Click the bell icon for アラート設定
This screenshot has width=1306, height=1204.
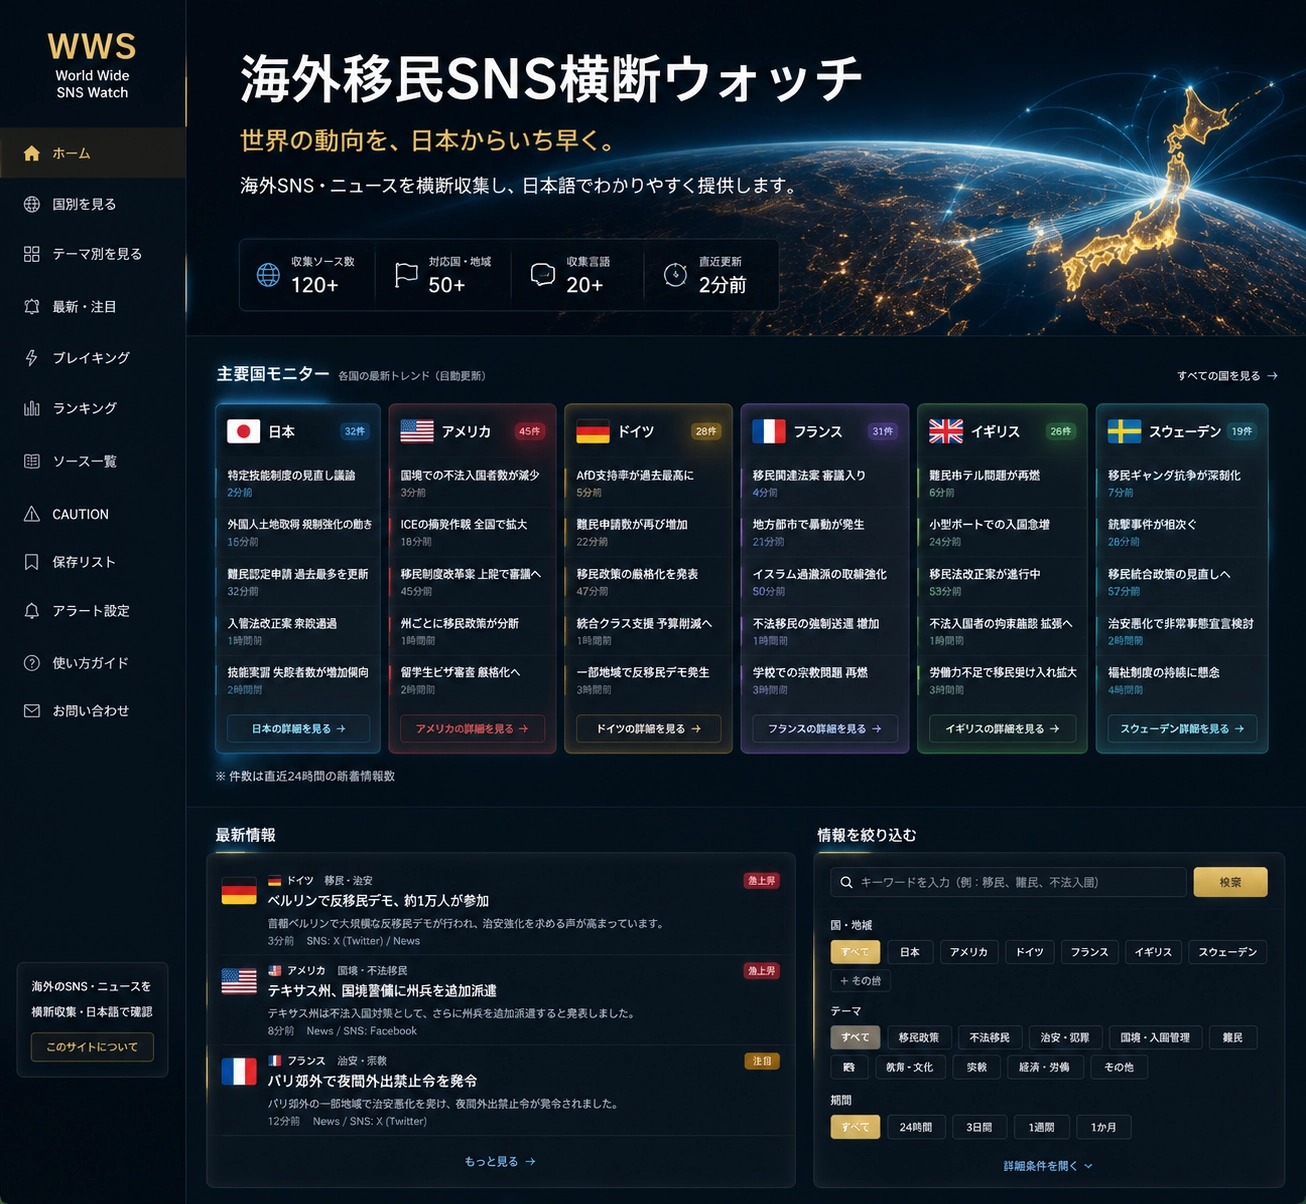[x=32, y=611]
